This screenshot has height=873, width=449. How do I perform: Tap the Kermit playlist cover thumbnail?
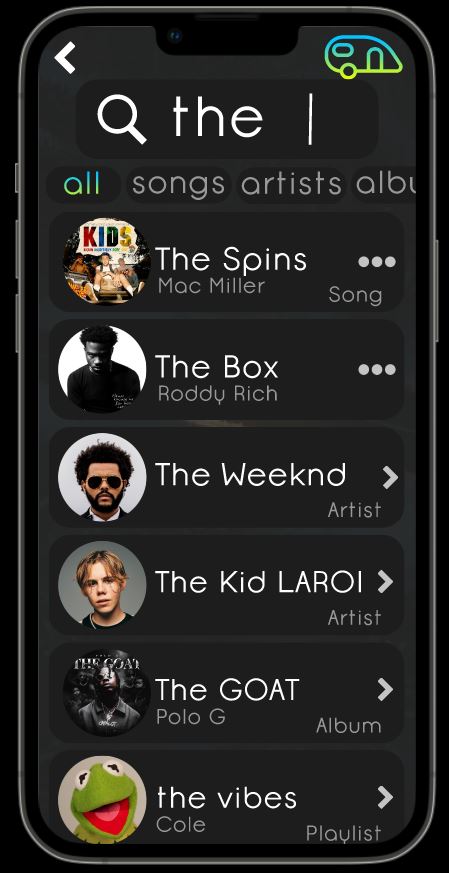pyautogui.click(x=102, y=800)
